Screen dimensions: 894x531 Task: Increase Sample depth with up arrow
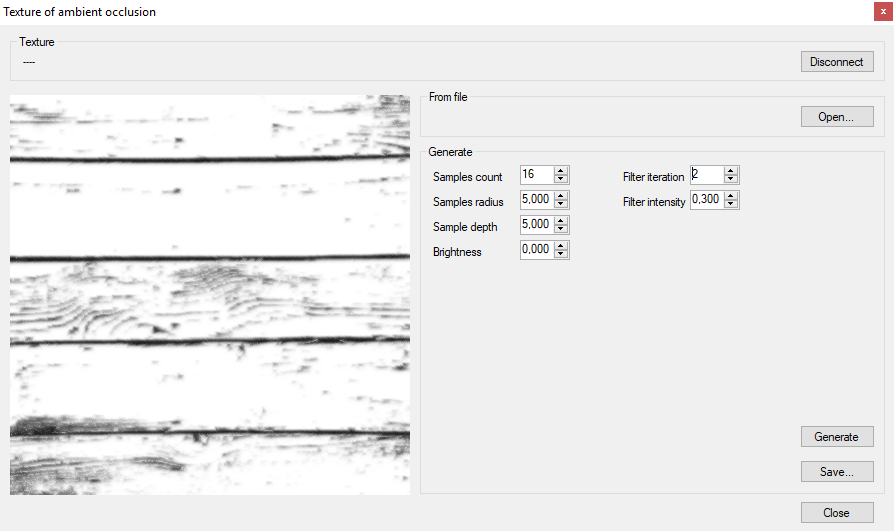pos(561,221)
